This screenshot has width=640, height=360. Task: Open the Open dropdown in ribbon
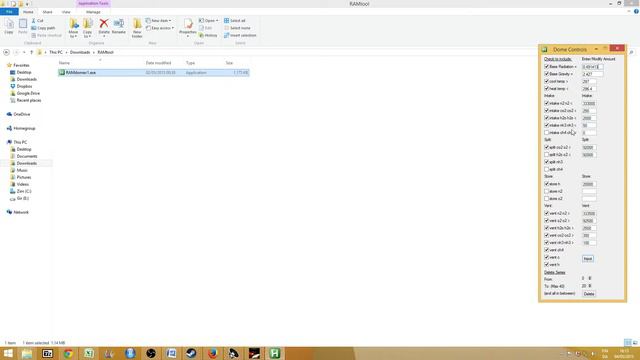click(x=209, y=20)
